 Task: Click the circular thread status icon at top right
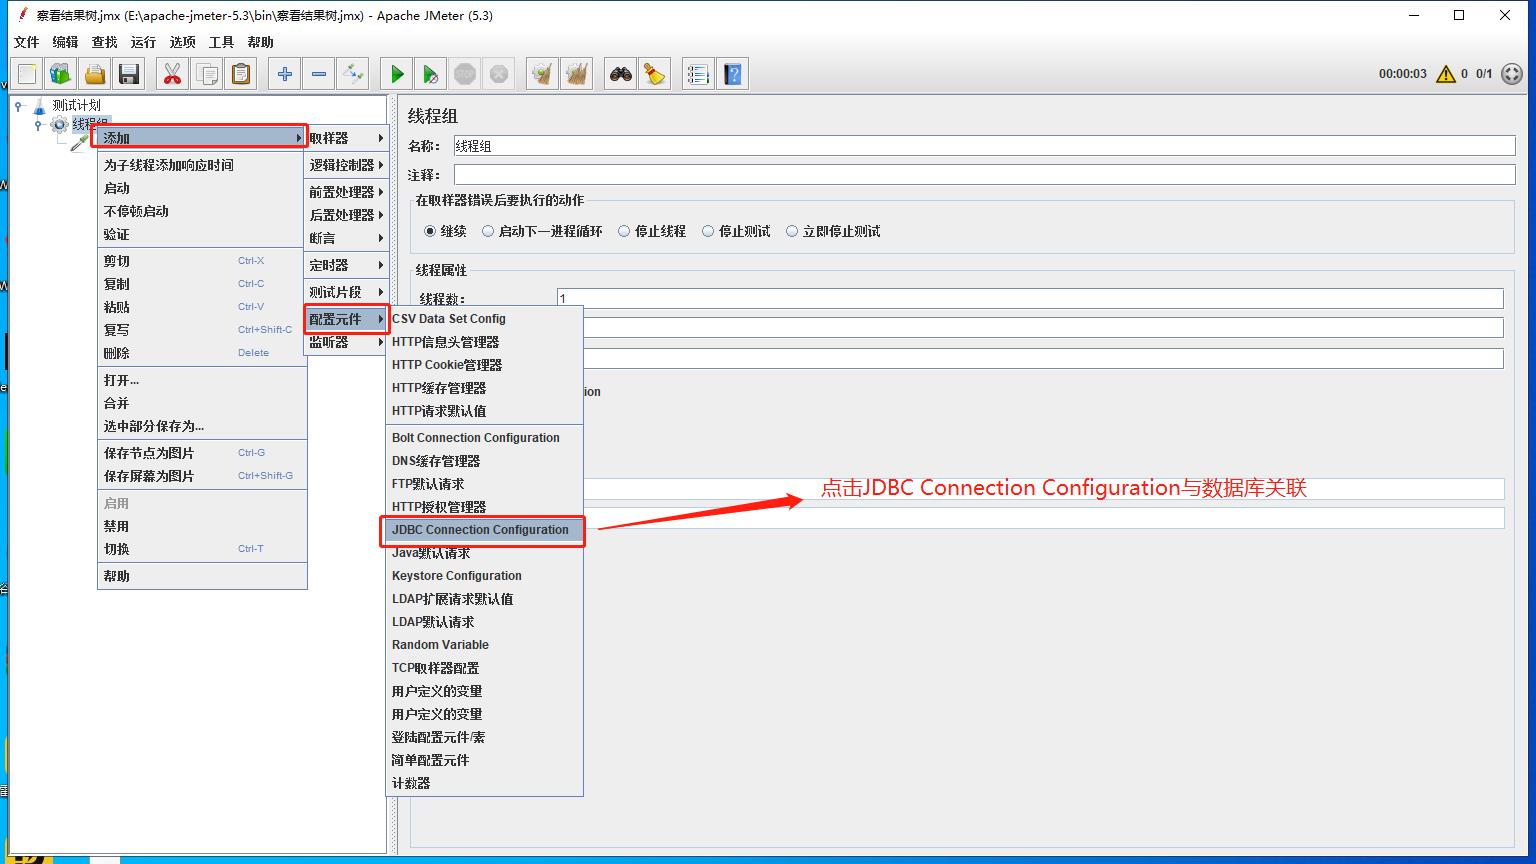click(1512, 74)
